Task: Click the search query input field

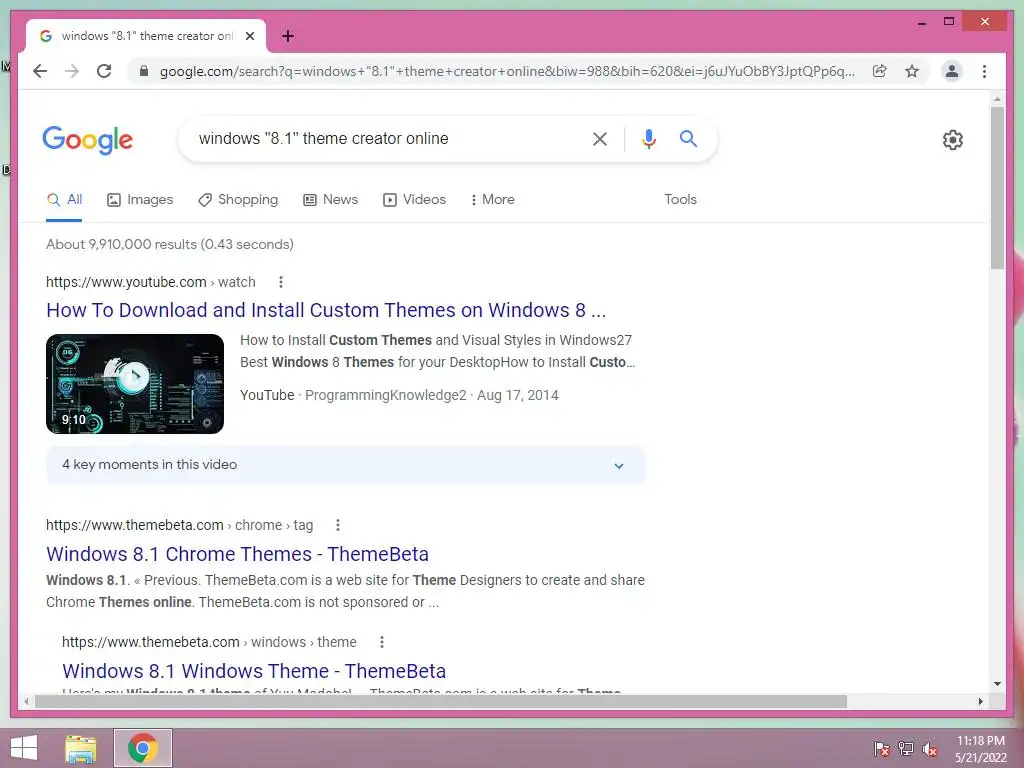Action: pyautogui.click(x=389, y=138)
